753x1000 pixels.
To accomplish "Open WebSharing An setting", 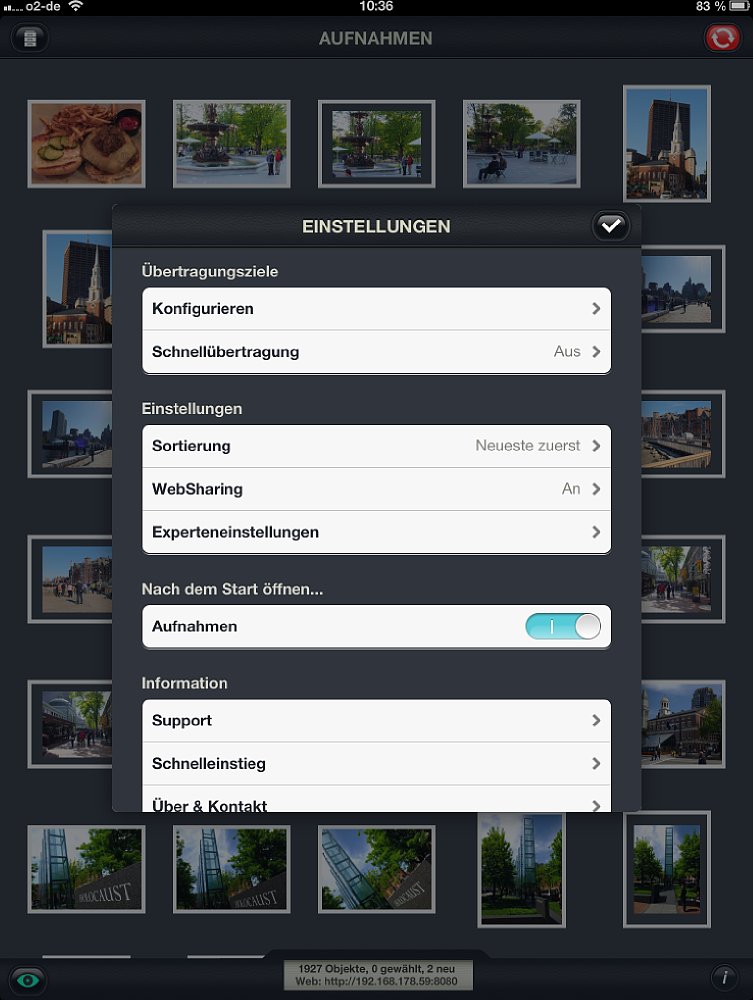I will (x=376, y=489).
